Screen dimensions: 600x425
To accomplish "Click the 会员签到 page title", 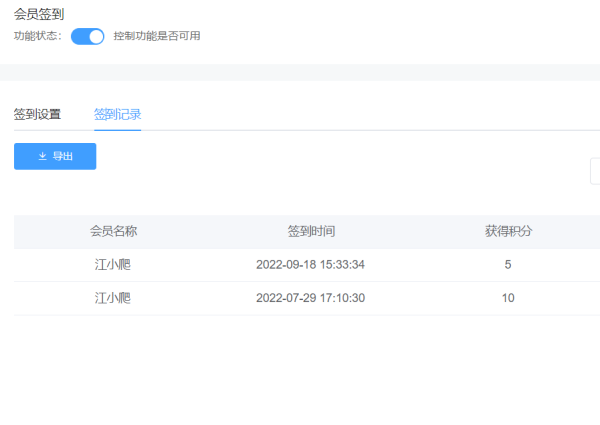I will pyautogui.click(x=39, y=15).
